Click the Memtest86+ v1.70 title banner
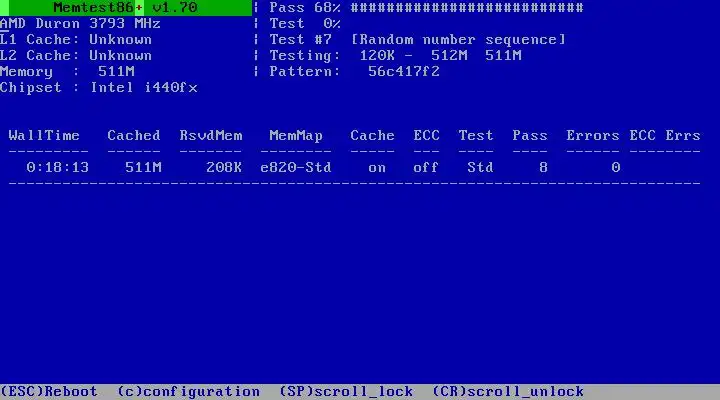 point(126,7)
